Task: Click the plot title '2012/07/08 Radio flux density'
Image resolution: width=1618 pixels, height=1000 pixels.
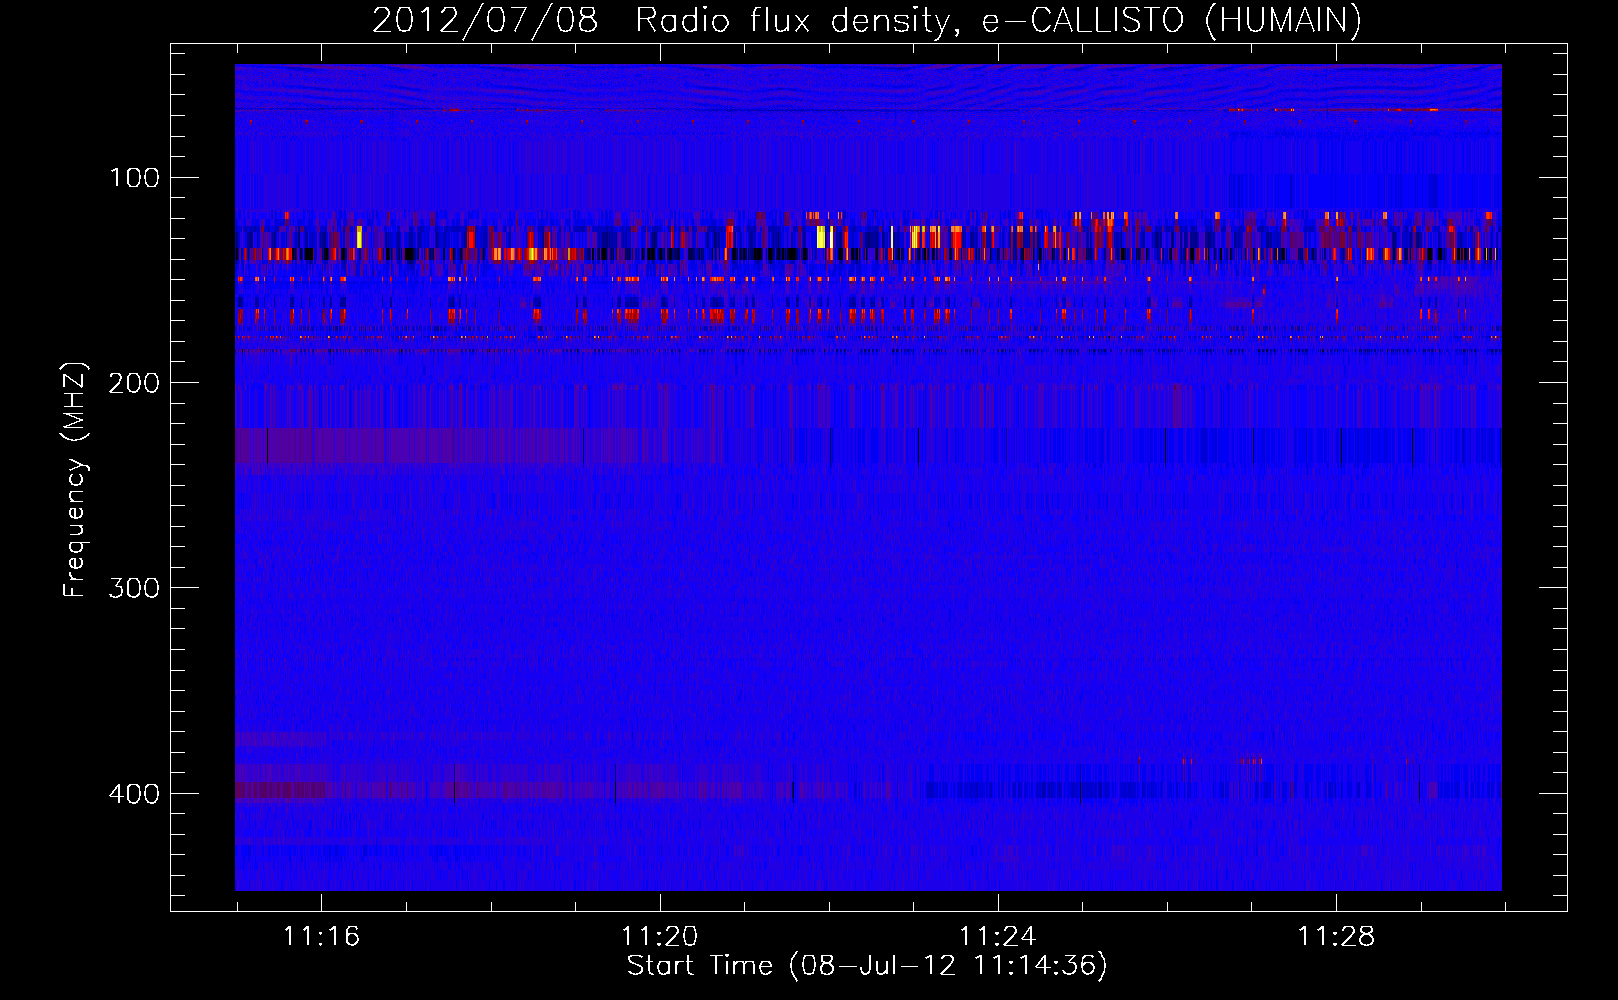Action: click(x=866, y=20)
